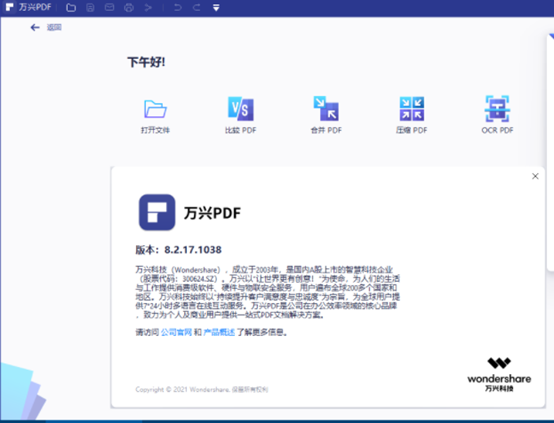Click the 合并 PDF label
554x423 pixels.
tap(326, 130)
